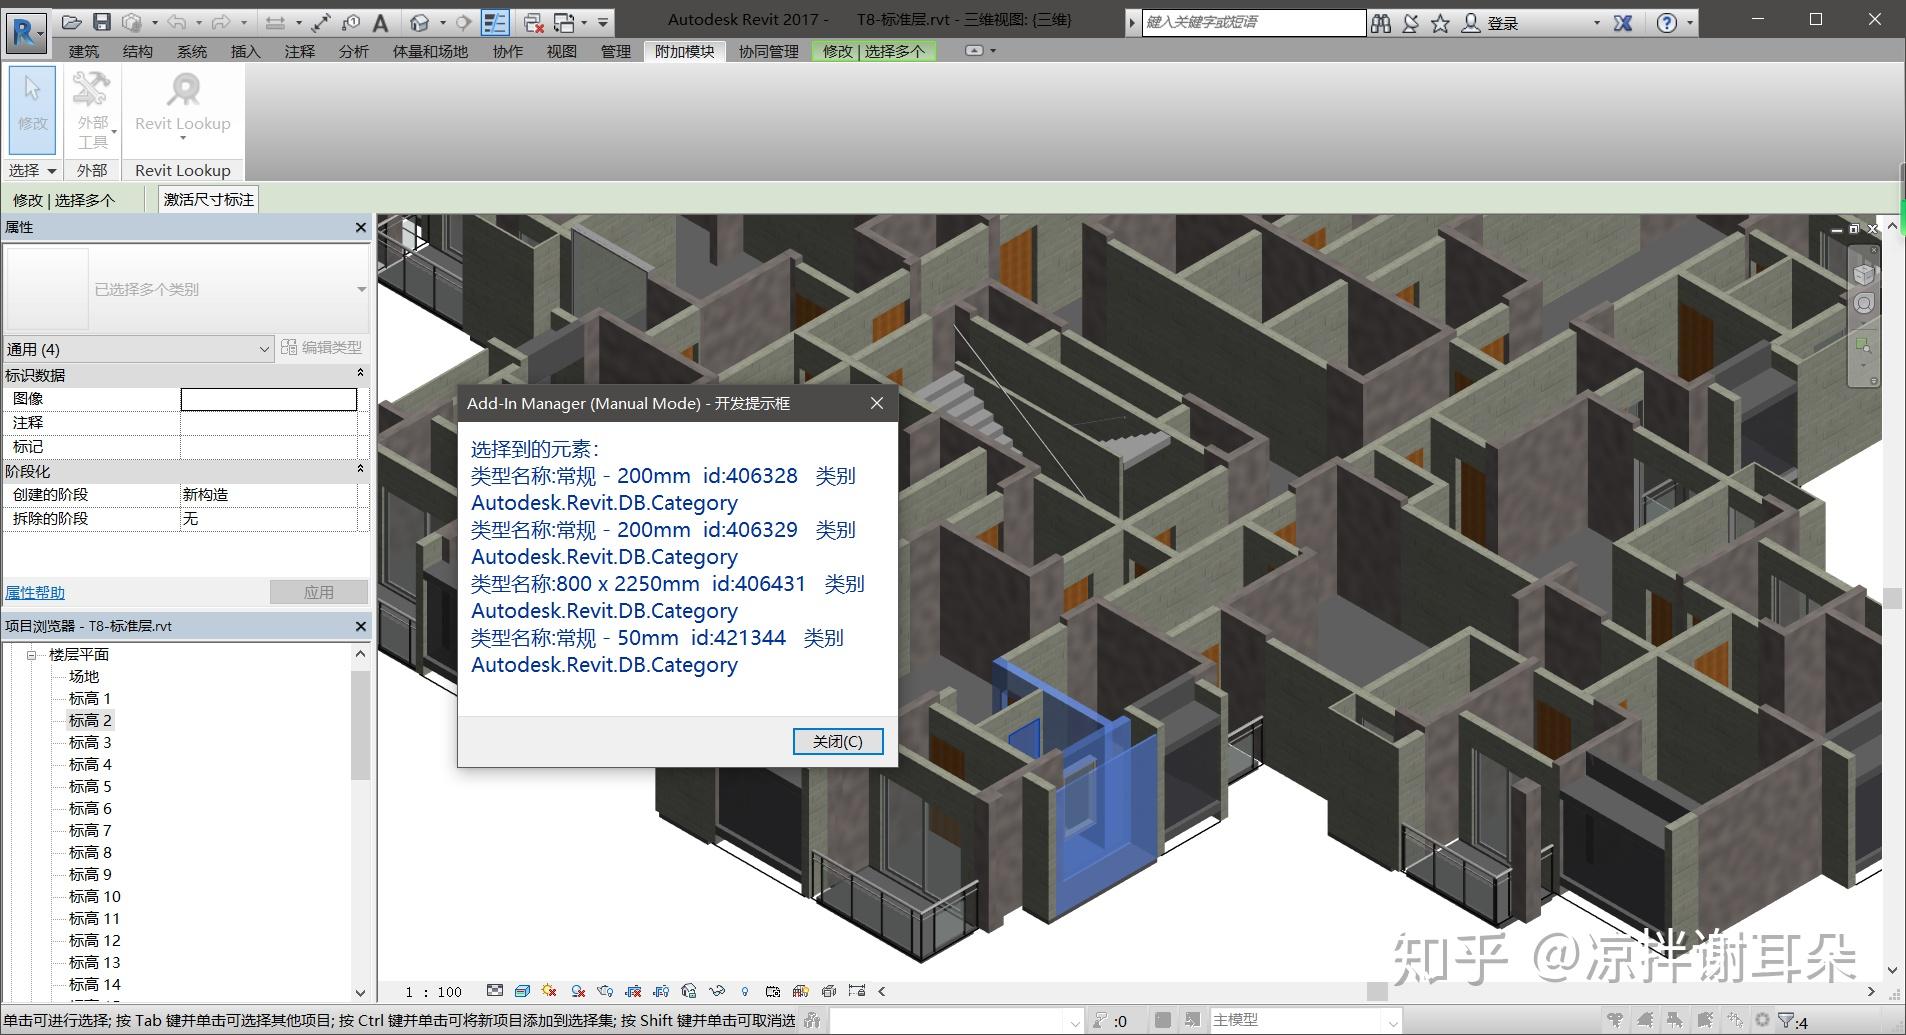Screen dimensions: 1906x1035
Task: Click the 图像 property value field
Action: point(268,399)
